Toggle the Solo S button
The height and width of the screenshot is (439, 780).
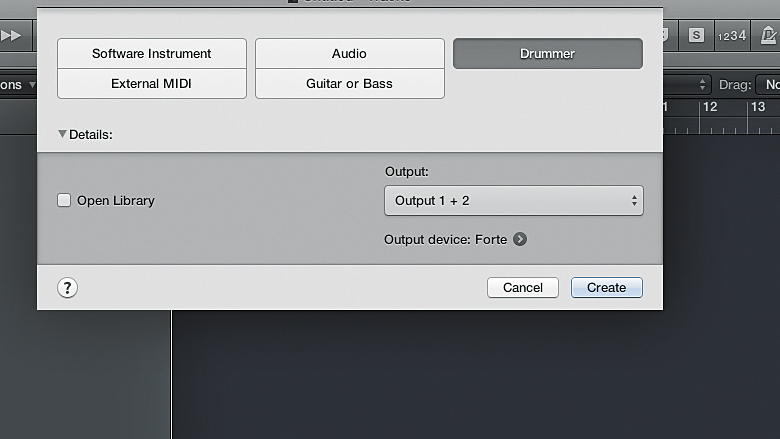tap(696, 35)
